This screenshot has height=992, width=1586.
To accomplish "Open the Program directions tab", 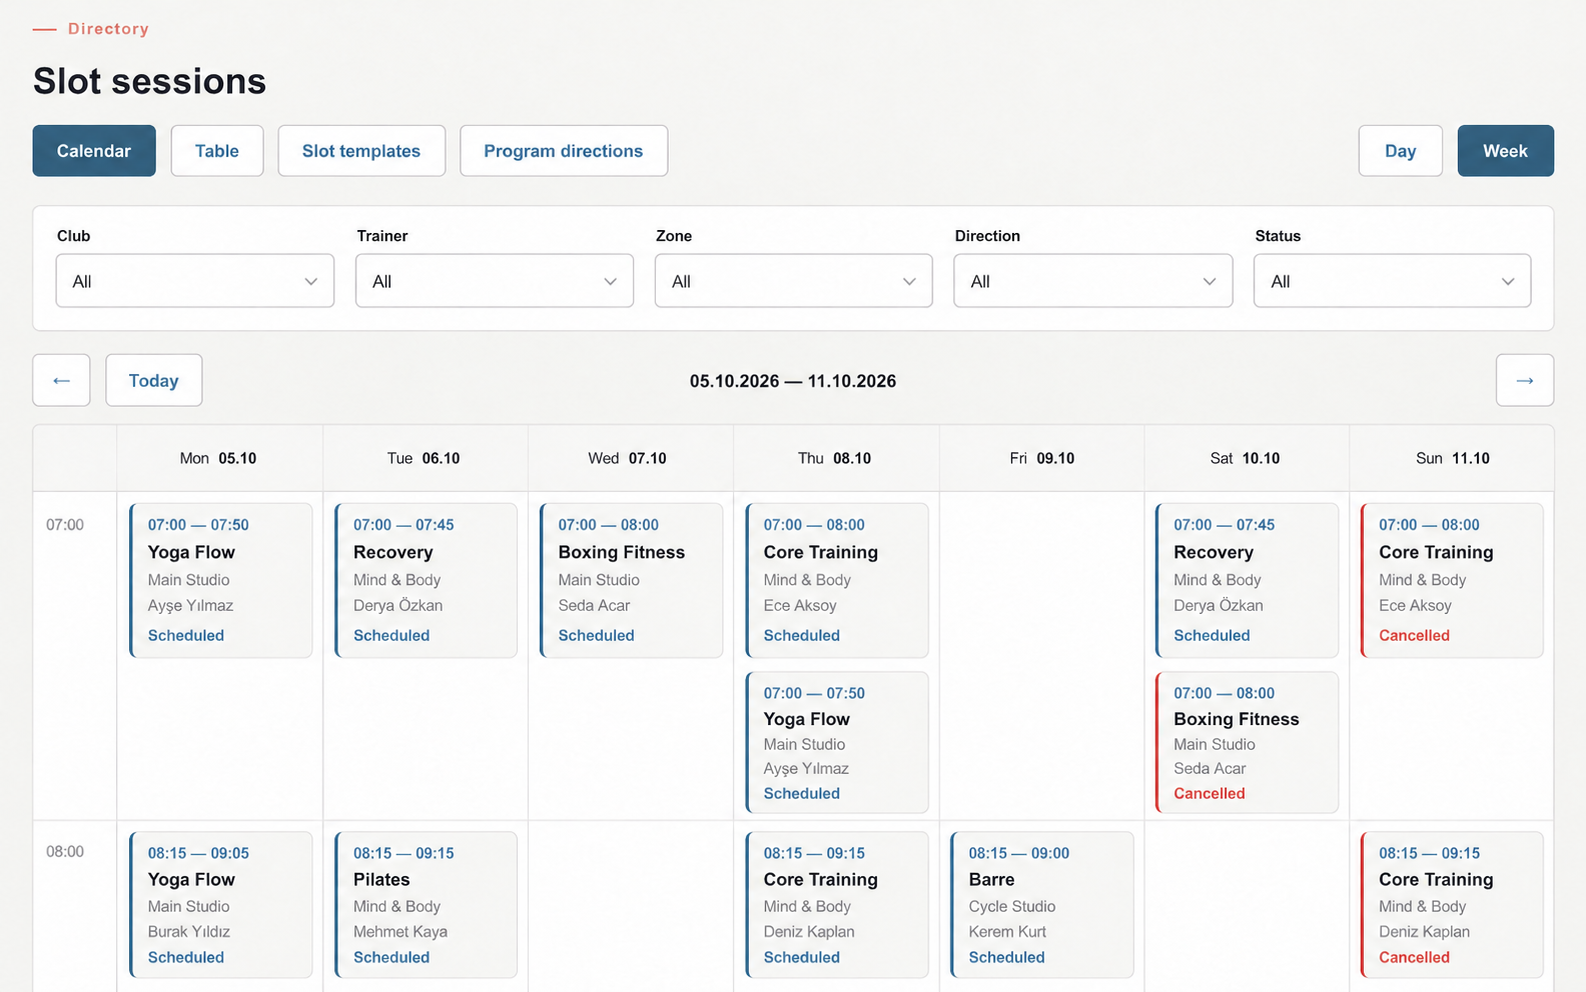I will click(563, 151).
